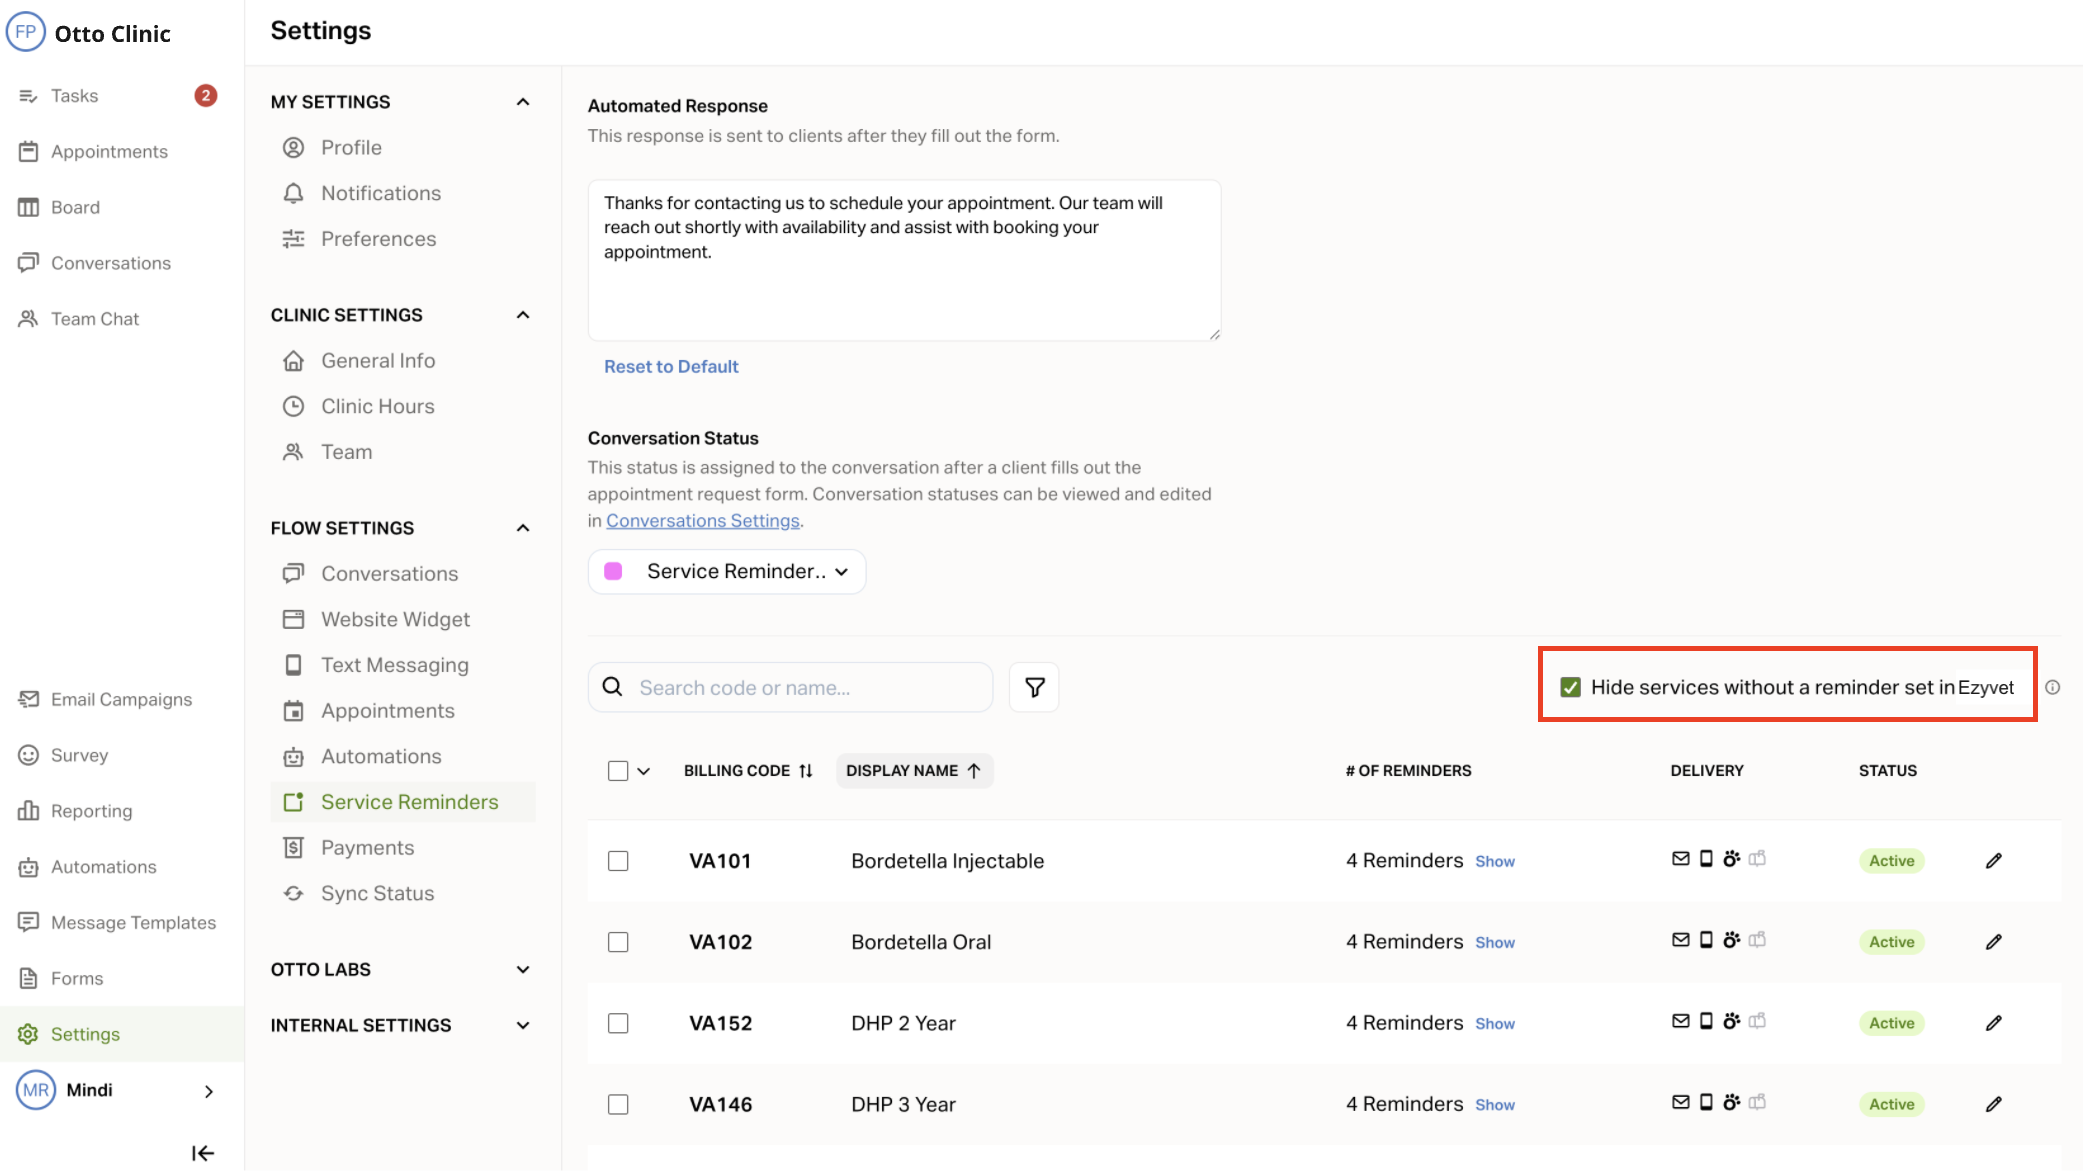Open the Tasks page

click(74, 96)
